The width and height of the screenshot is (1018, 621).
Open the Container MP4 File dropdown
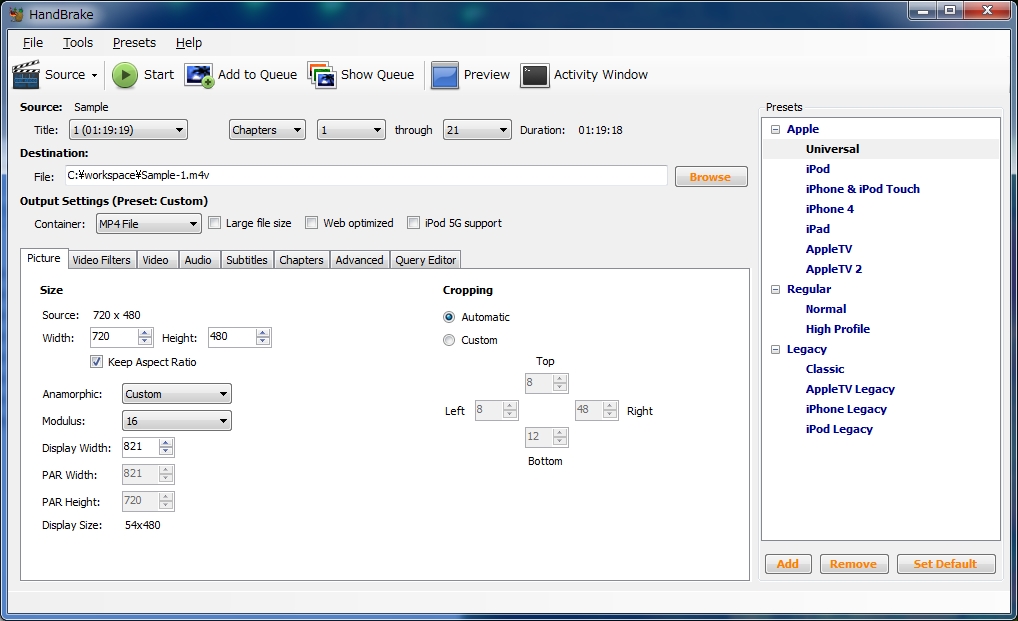[149, 224]
